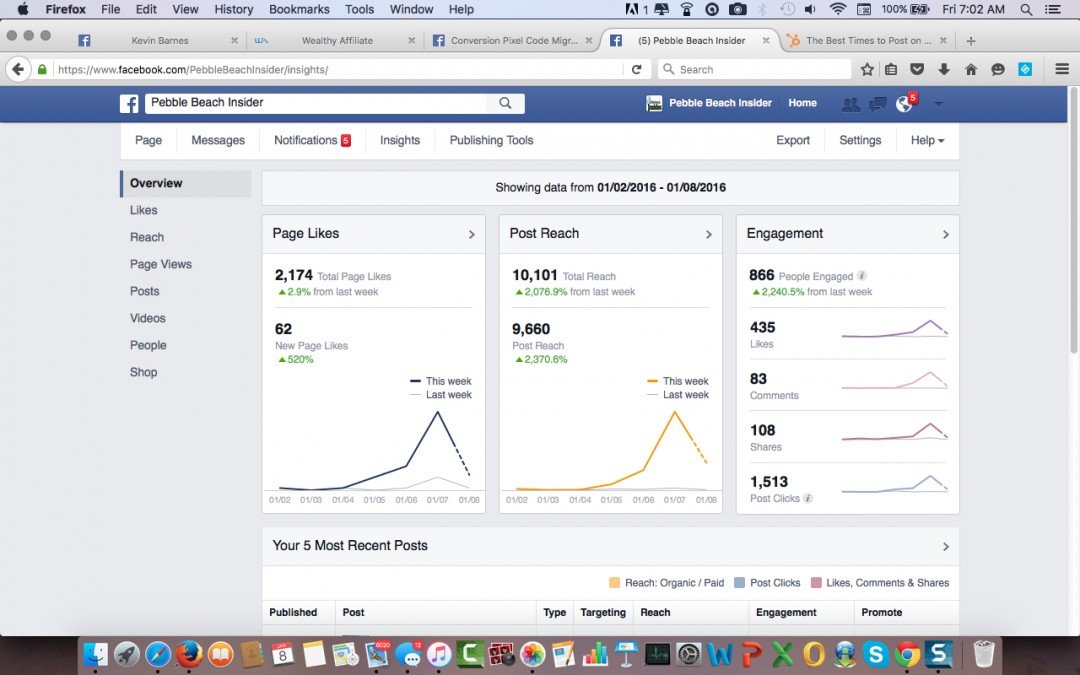The height and width of the screenshot is (675, 1080).
Task: Expand the Engagement card chevron
Action: click(x=946, y=235)
